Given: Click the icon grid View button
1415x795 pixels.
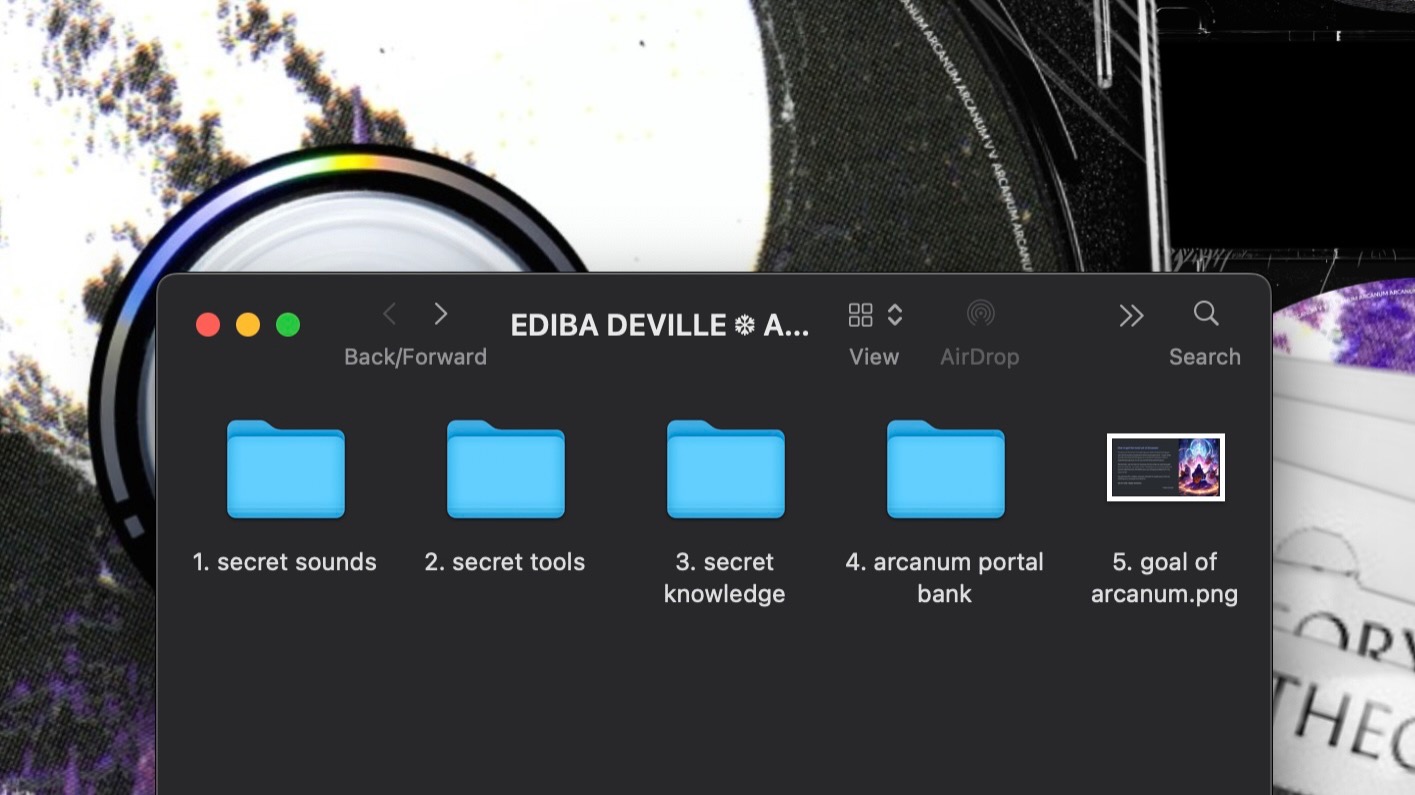Looking at the screenshot, I should click(x=860, y=315).
